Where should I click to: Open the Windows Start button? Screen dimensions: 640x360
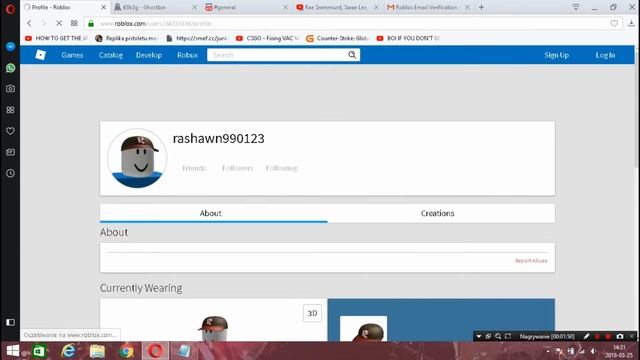click(13, 351)
